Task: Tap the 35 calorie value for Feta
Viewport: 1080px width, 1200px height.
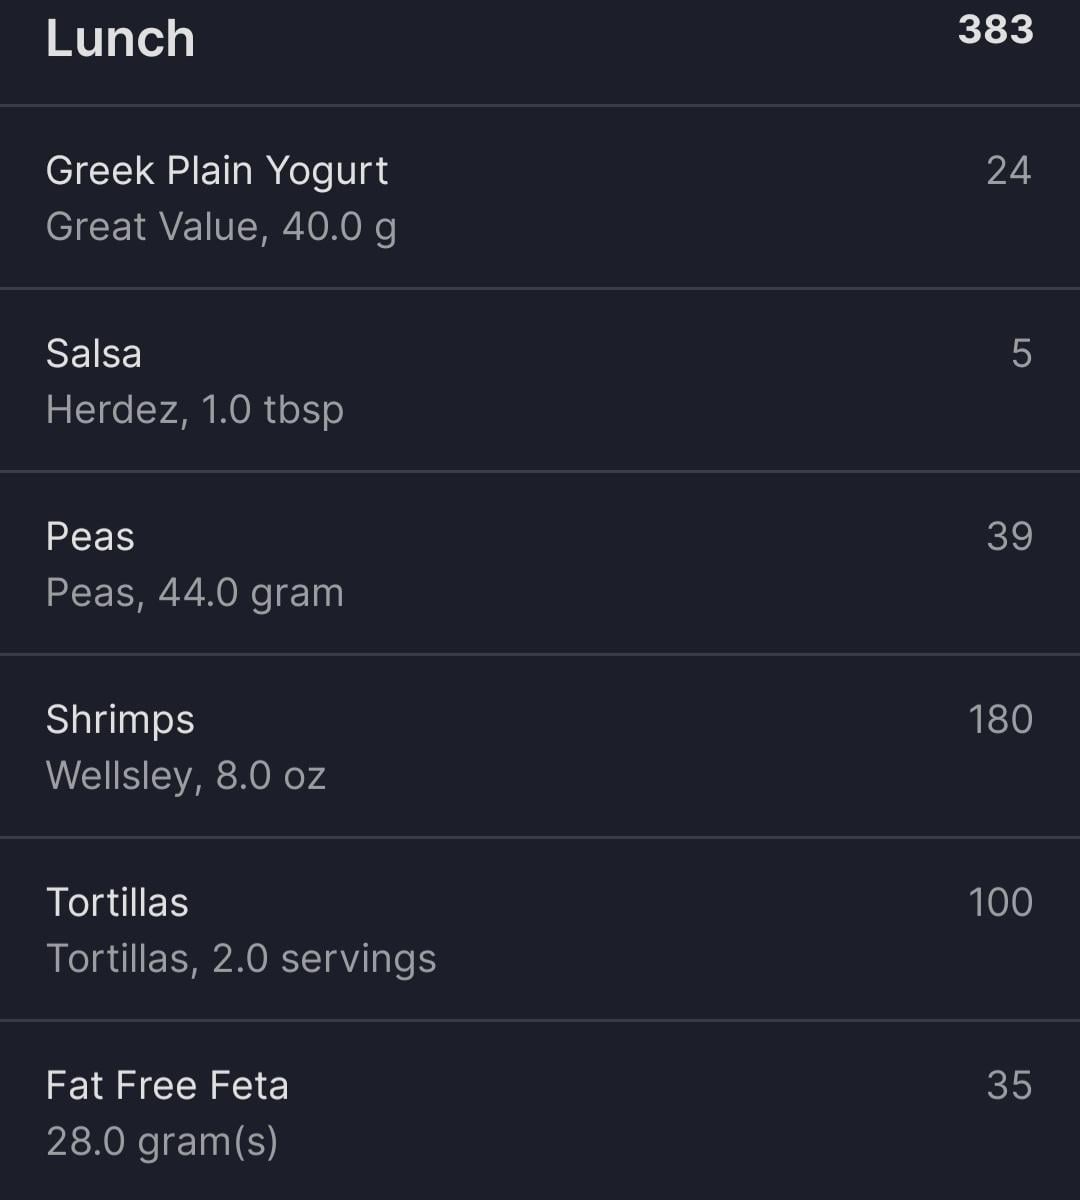Action: pyautogui.click(x=1009, y=1086)
